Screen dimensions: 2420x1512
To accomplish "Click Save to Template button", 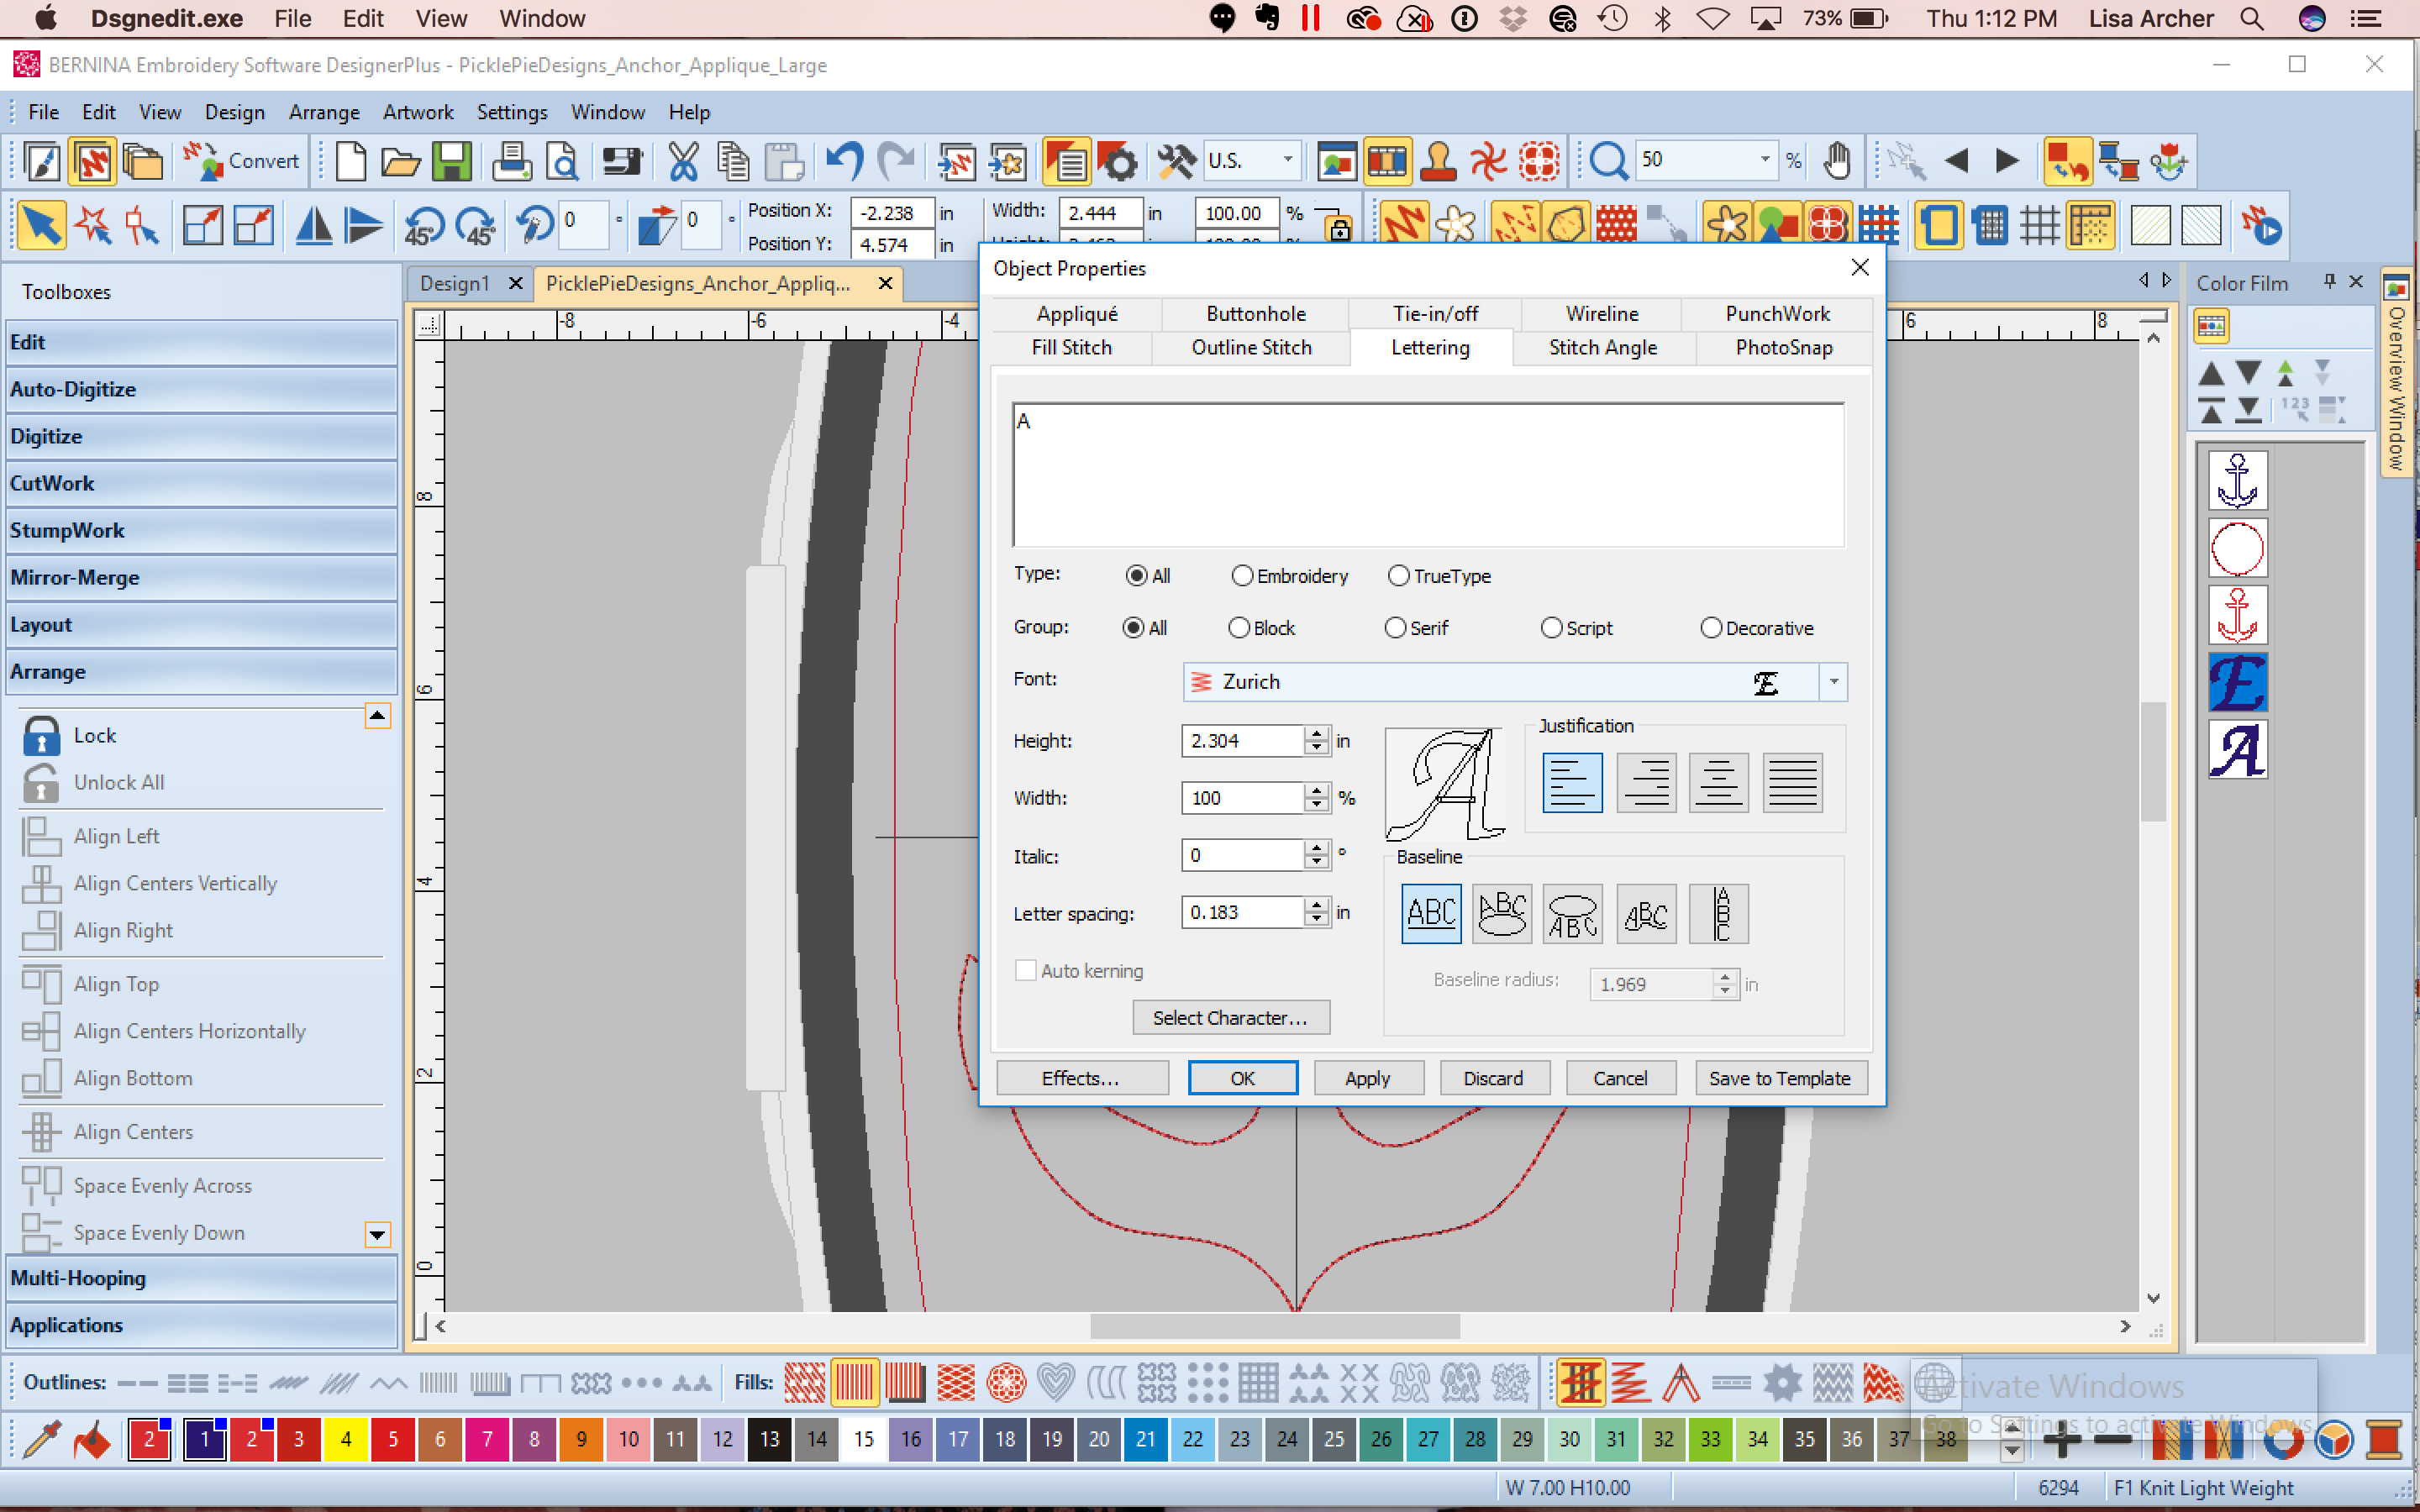I will pos(1780,1078).
